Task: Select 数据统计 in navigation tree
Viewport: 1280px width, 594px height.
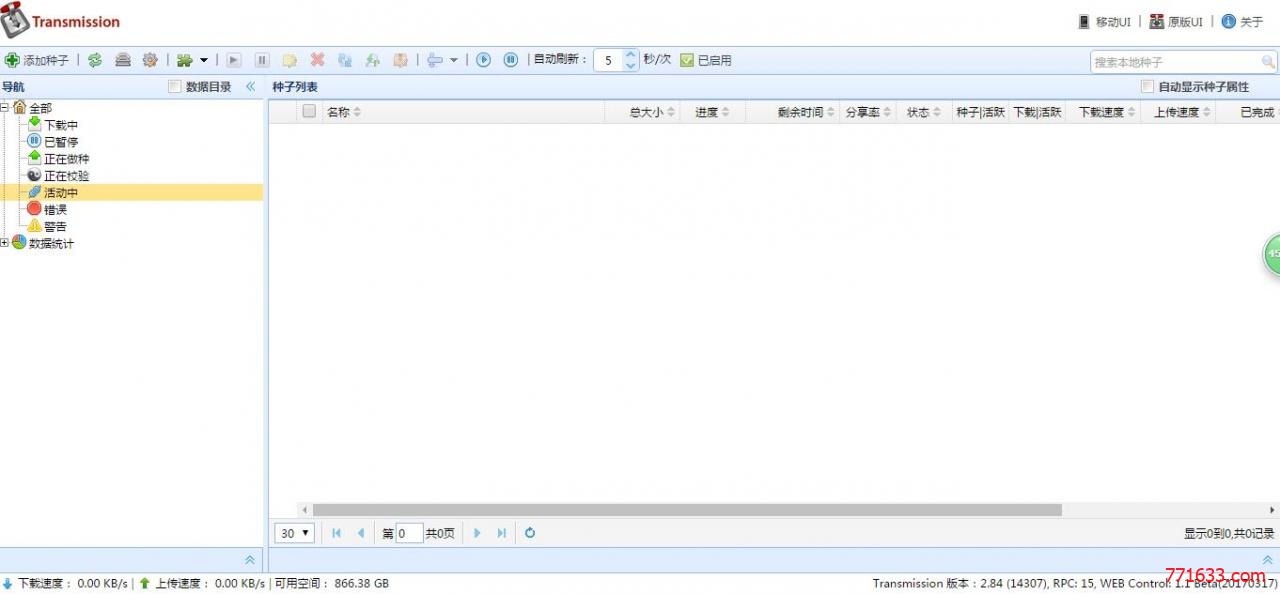Action: point(51,244)
